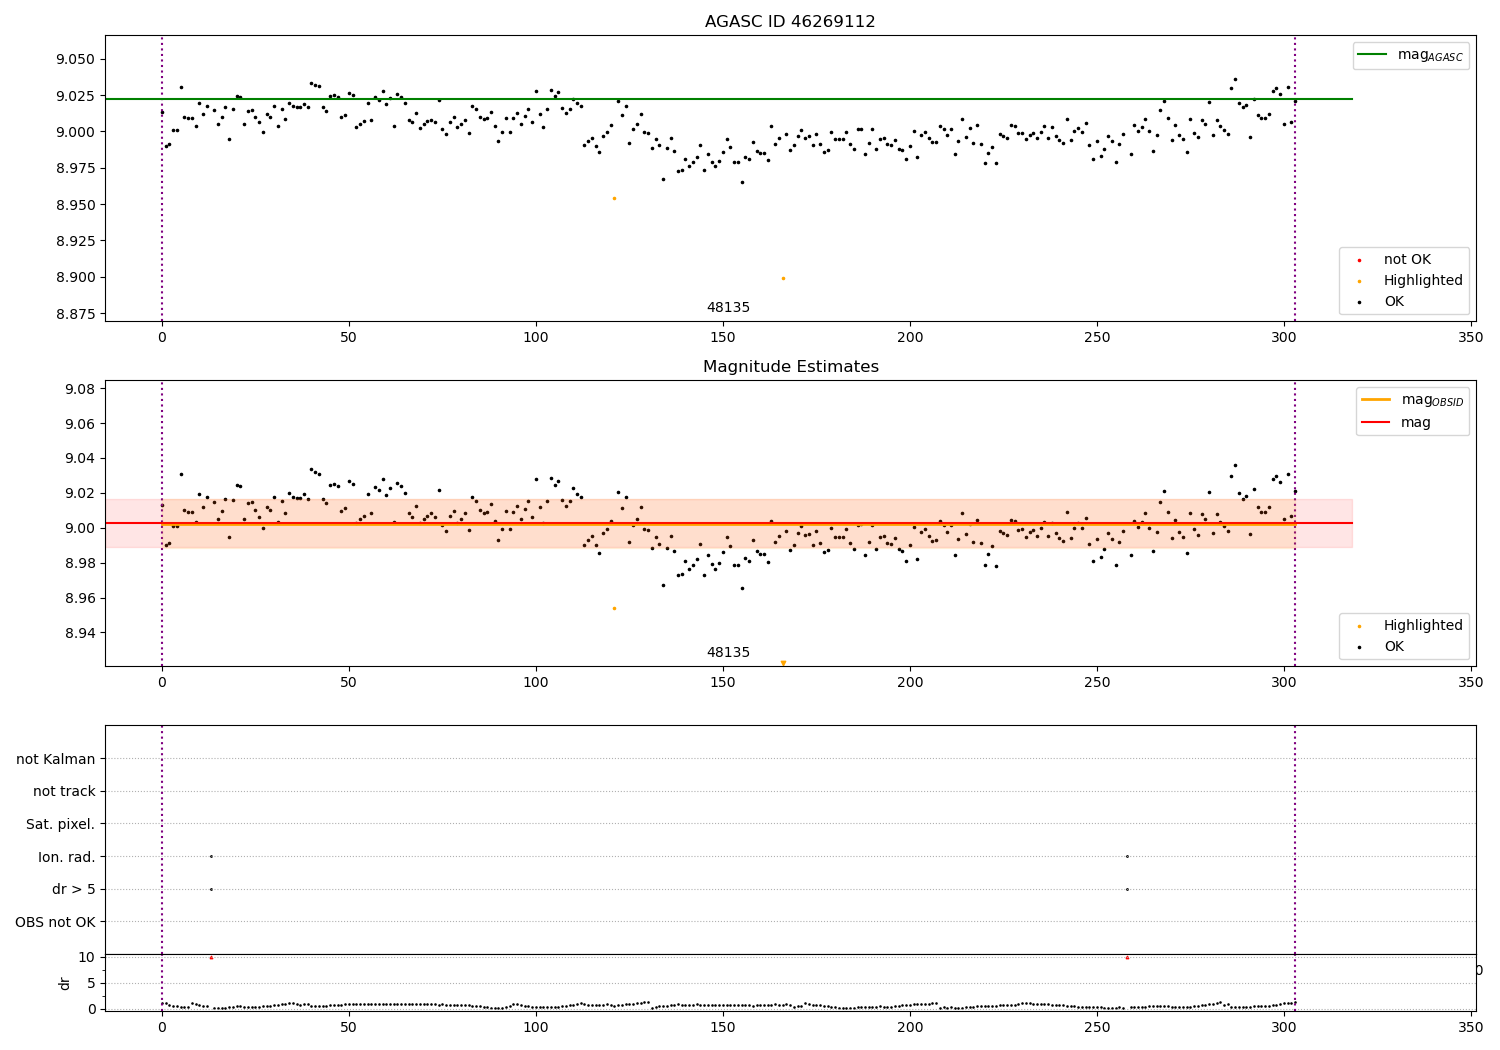This screenshot has width=1500, height=1050.
Task: Click the orange highlighted point near 8.954 in middle plot
Action: [x=614, y=608]
